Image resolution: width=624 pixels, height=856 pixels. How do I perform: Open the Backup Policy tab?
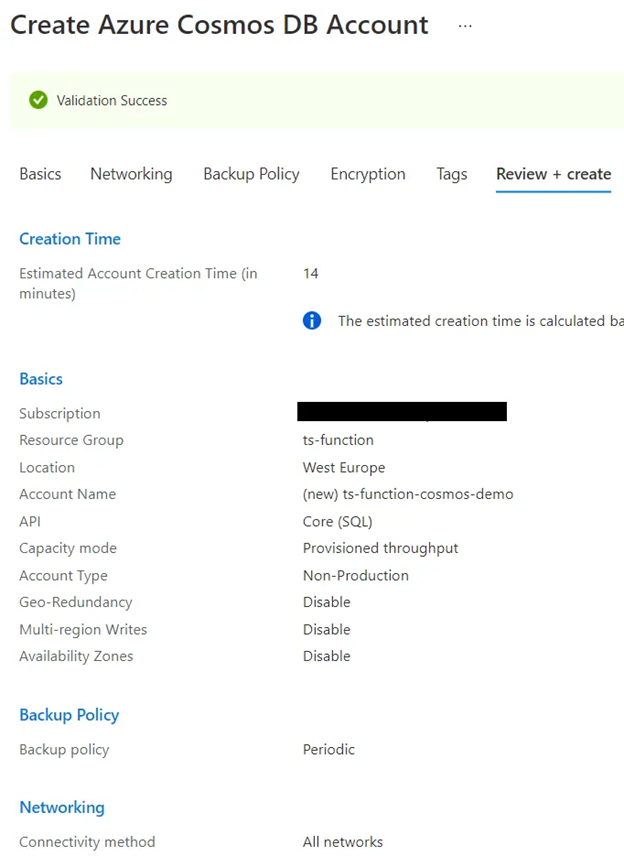251,174
